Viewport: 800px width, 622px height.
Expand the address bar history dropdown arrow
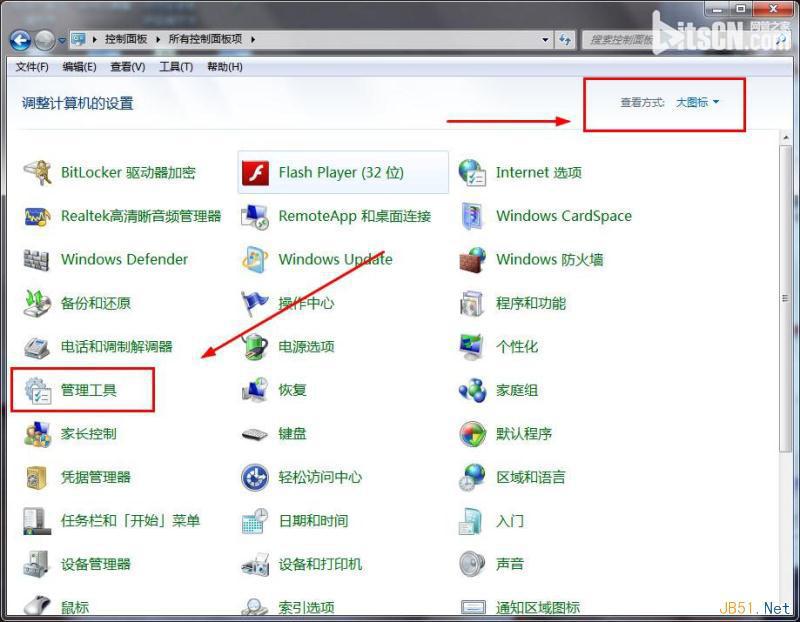click(x=545, y=39)
